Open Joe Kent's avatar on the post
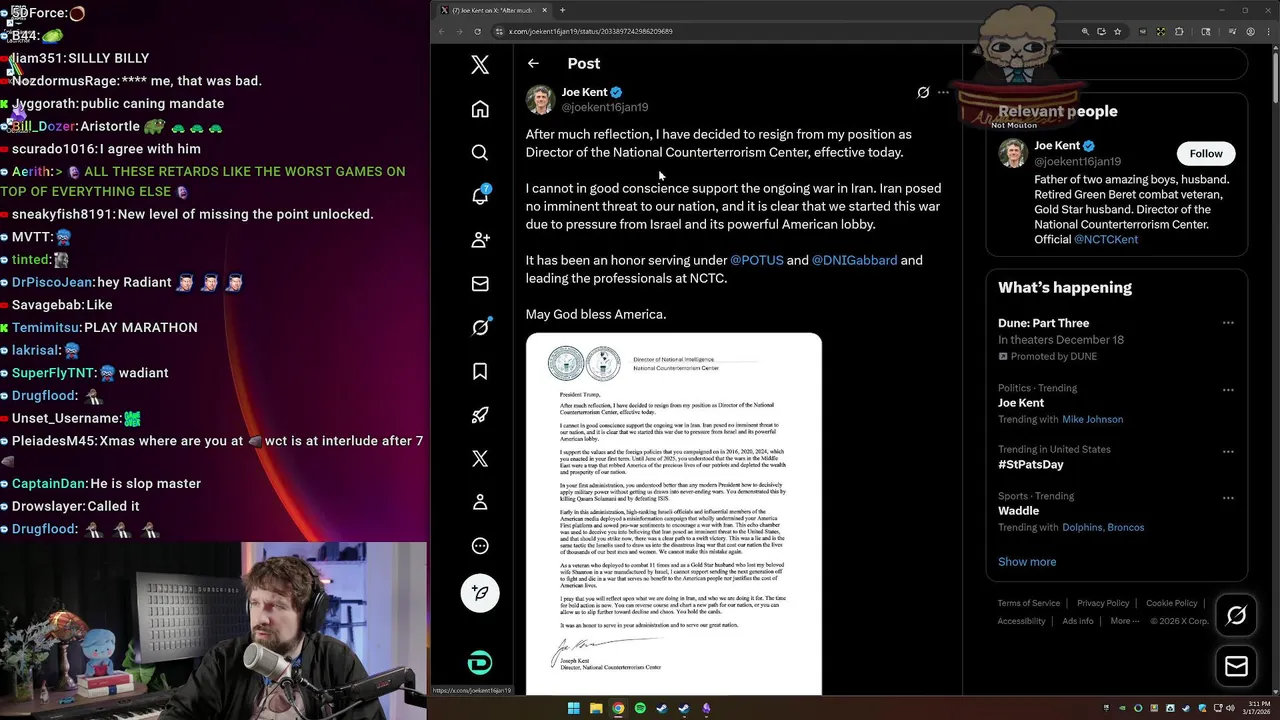 point(540,99)
